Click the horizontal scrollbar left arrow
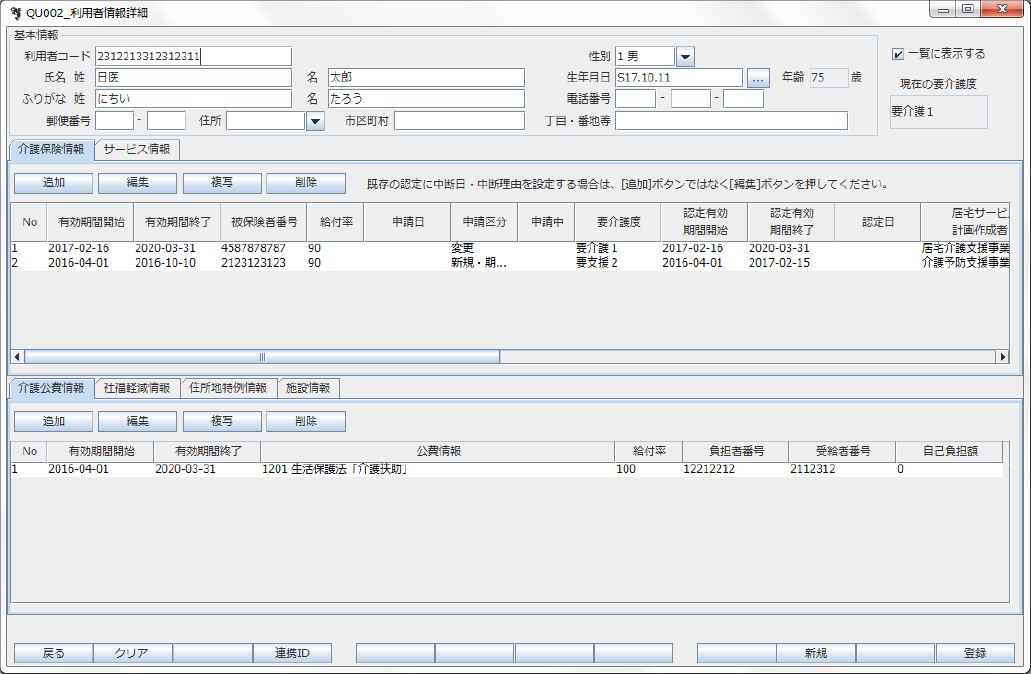Image resolution: width=1031 pixels, height=674 pixels. [17, 356]
